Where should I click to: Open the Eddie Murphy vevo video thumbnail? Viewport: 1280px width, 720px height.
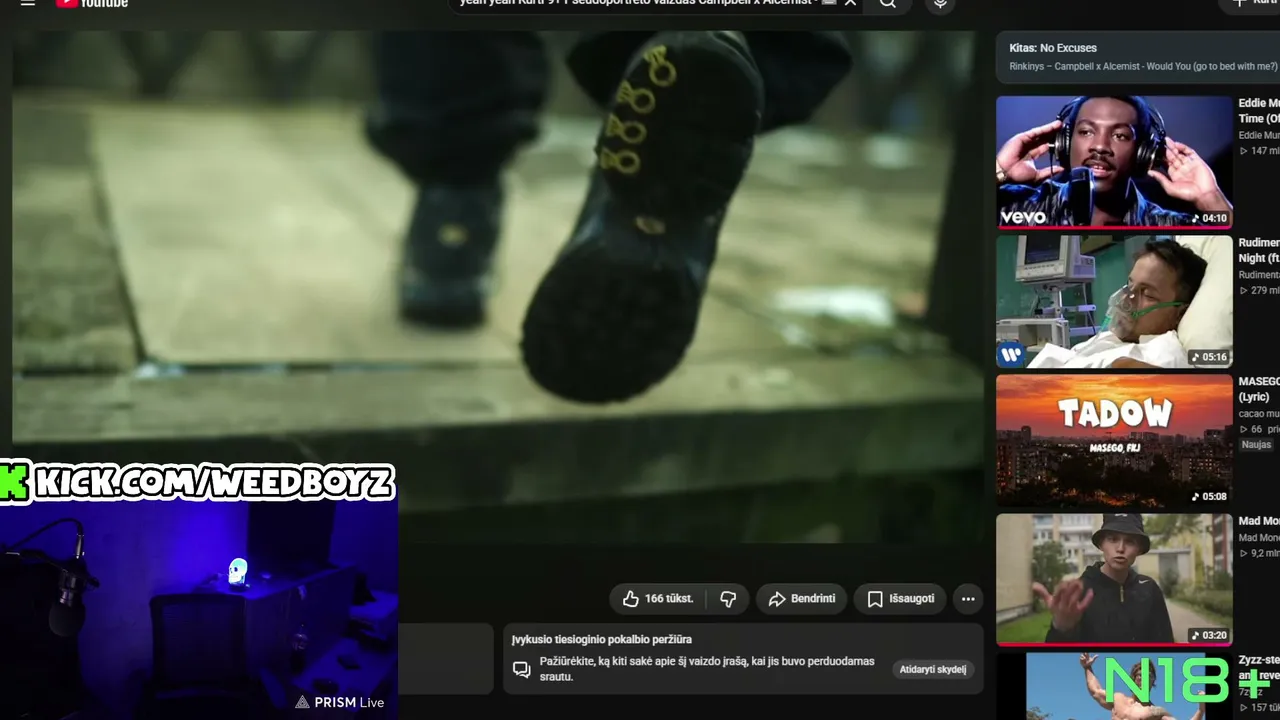click(x=1114, y=162)
